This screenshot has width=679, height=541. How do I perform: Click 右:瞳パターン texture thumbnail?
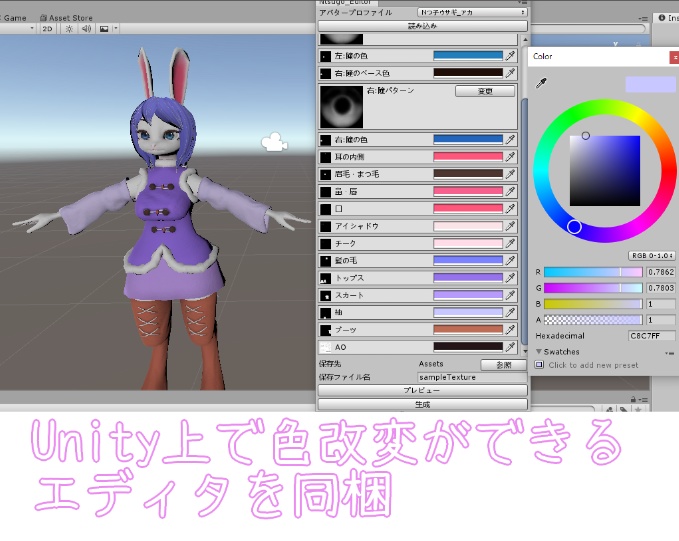(341, 107)
